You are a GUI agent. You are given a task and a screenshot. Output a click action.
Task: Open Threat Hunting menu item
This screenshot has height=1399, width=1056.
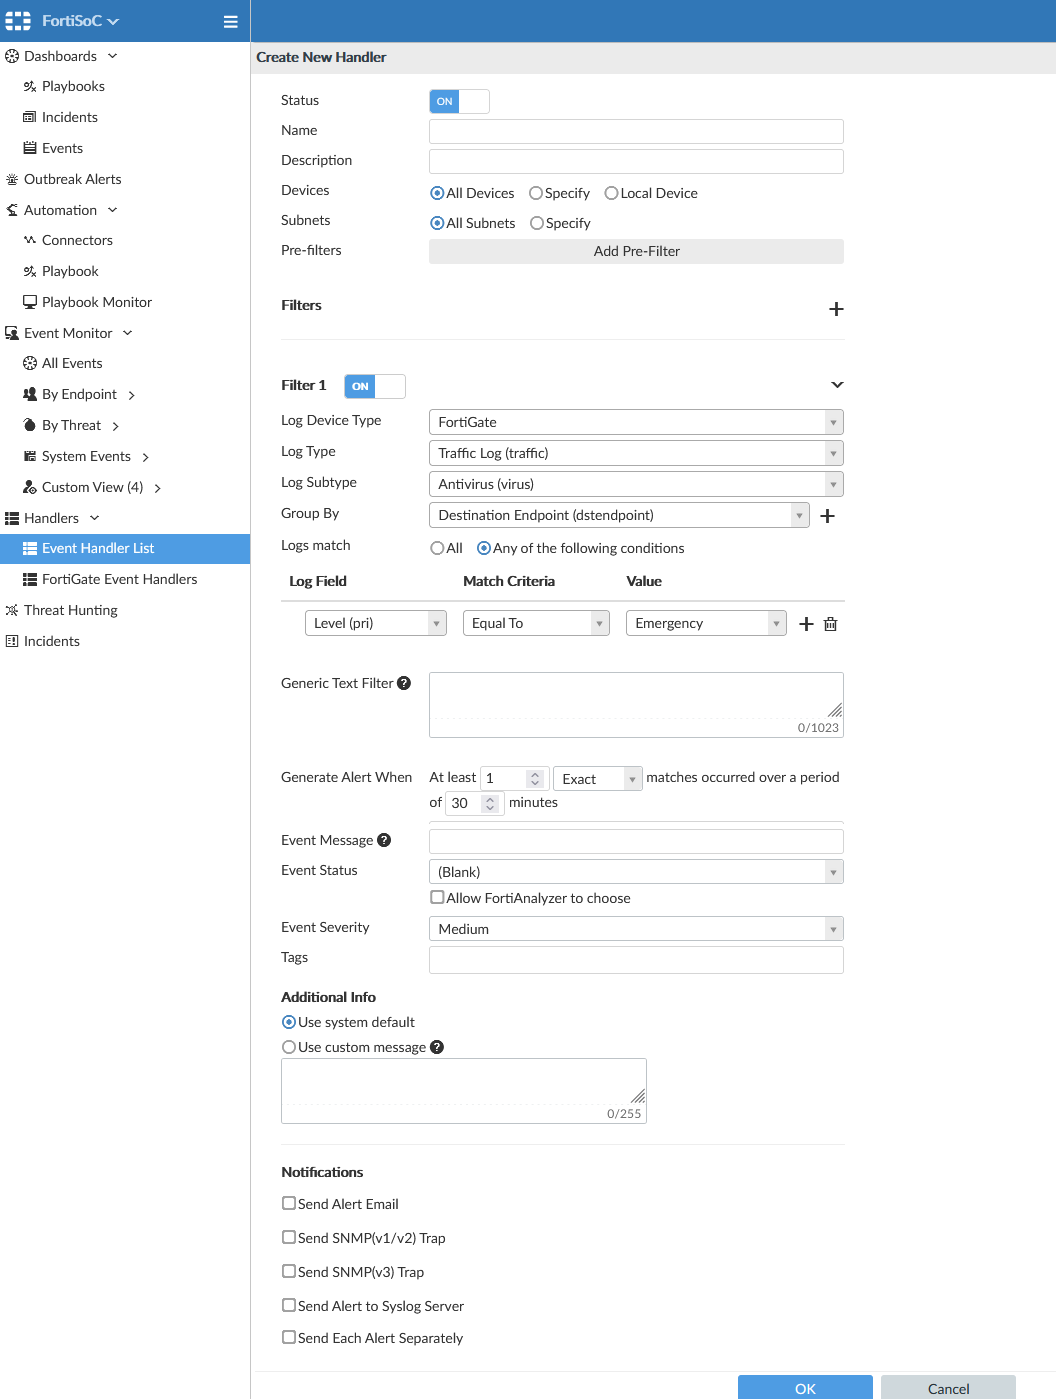pos(71,610)
